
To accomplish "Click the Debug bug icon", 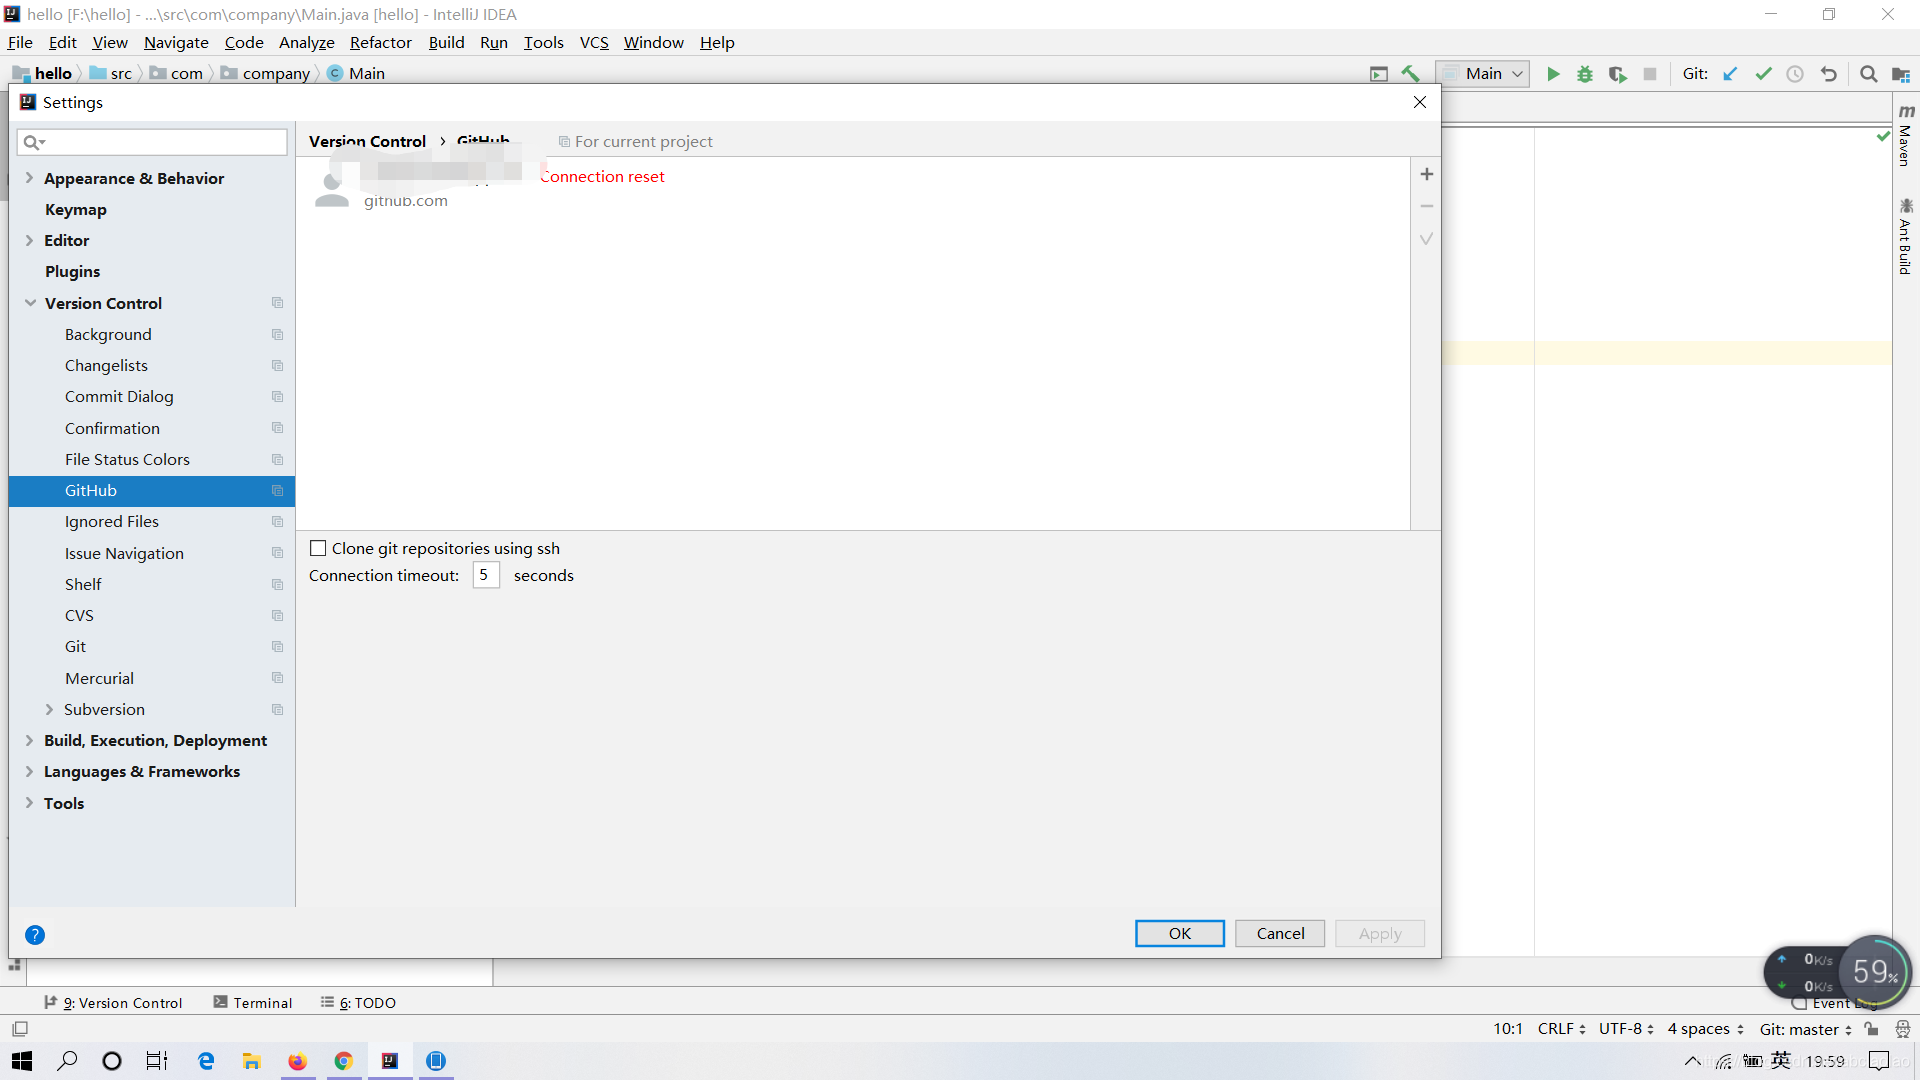I will (x=1585, y=74).
